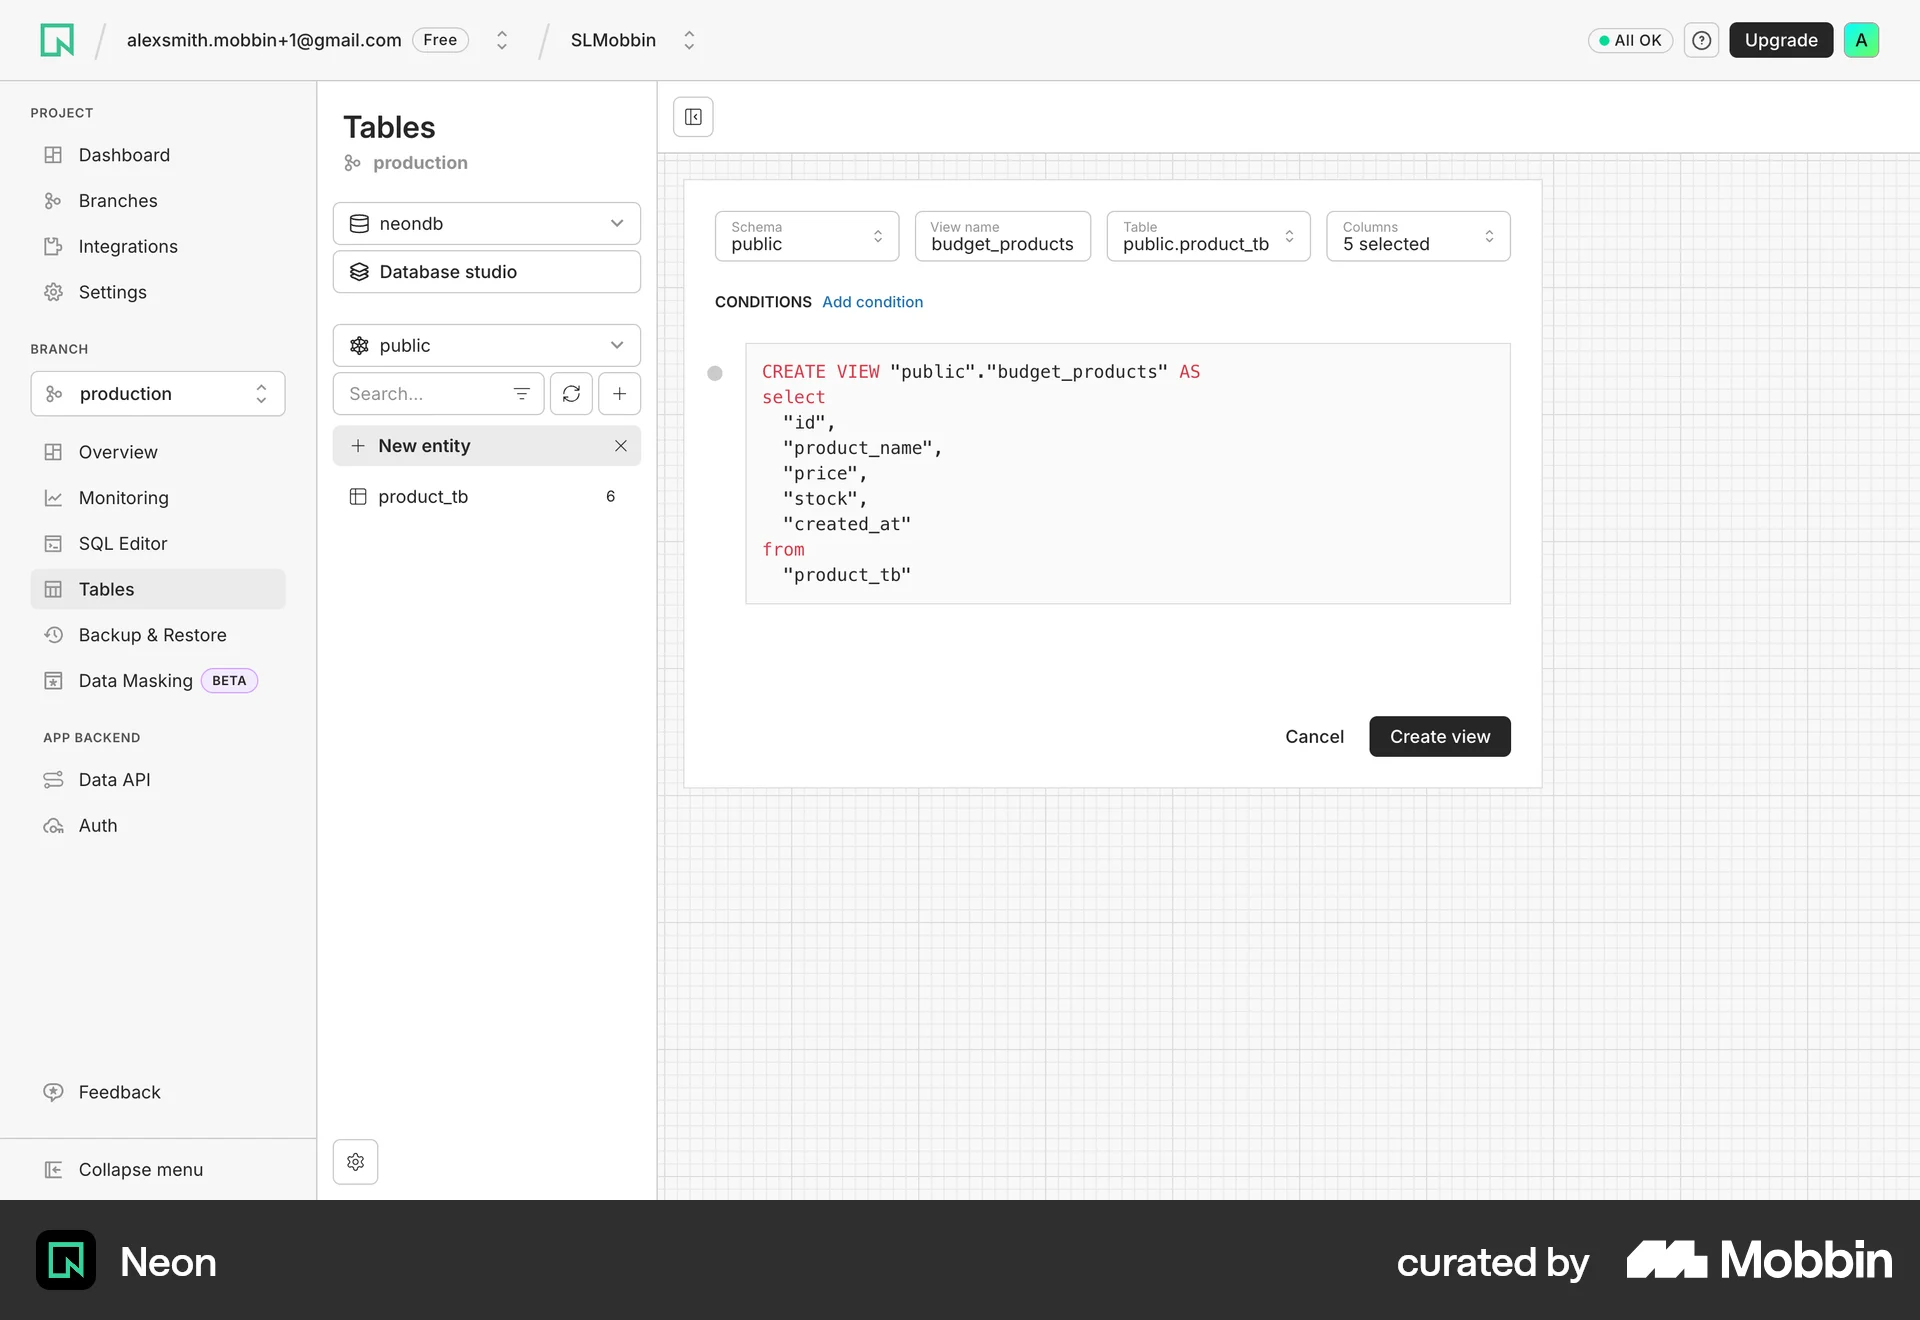The height and width of the screenshot is (1320, 1920).
Task: Click the public schema icon
Action: point(359,346)
